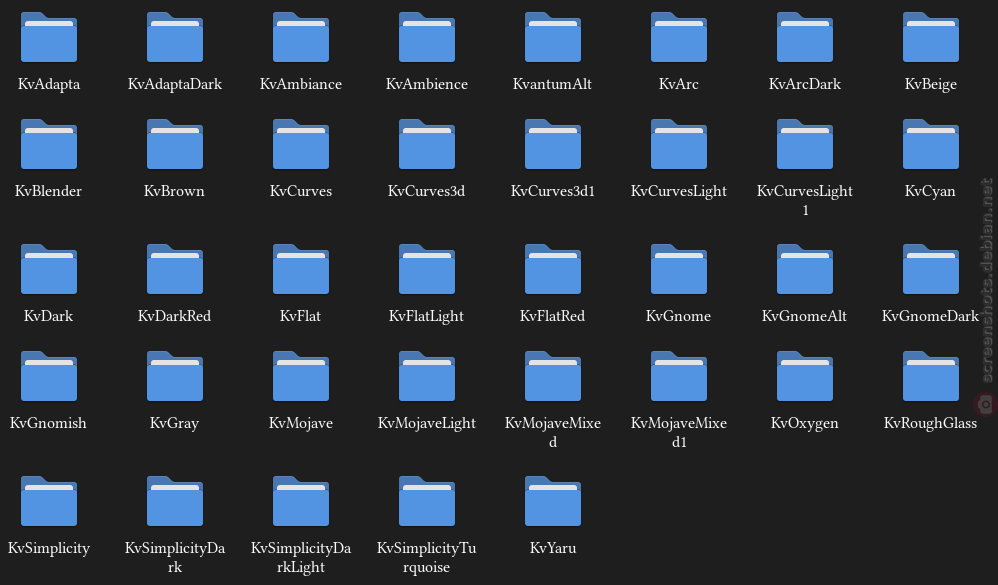This screenshot has width=998, height=585.
Task: Click the KvAmbiance folder icon
Action: tap(301, 38)
